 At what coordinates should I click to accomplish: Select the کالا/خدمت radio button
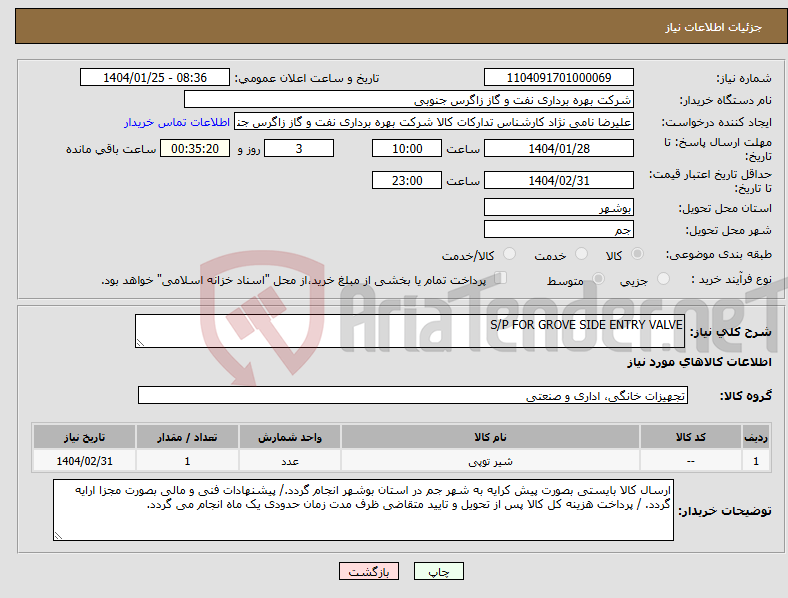(x=509, y=254)
